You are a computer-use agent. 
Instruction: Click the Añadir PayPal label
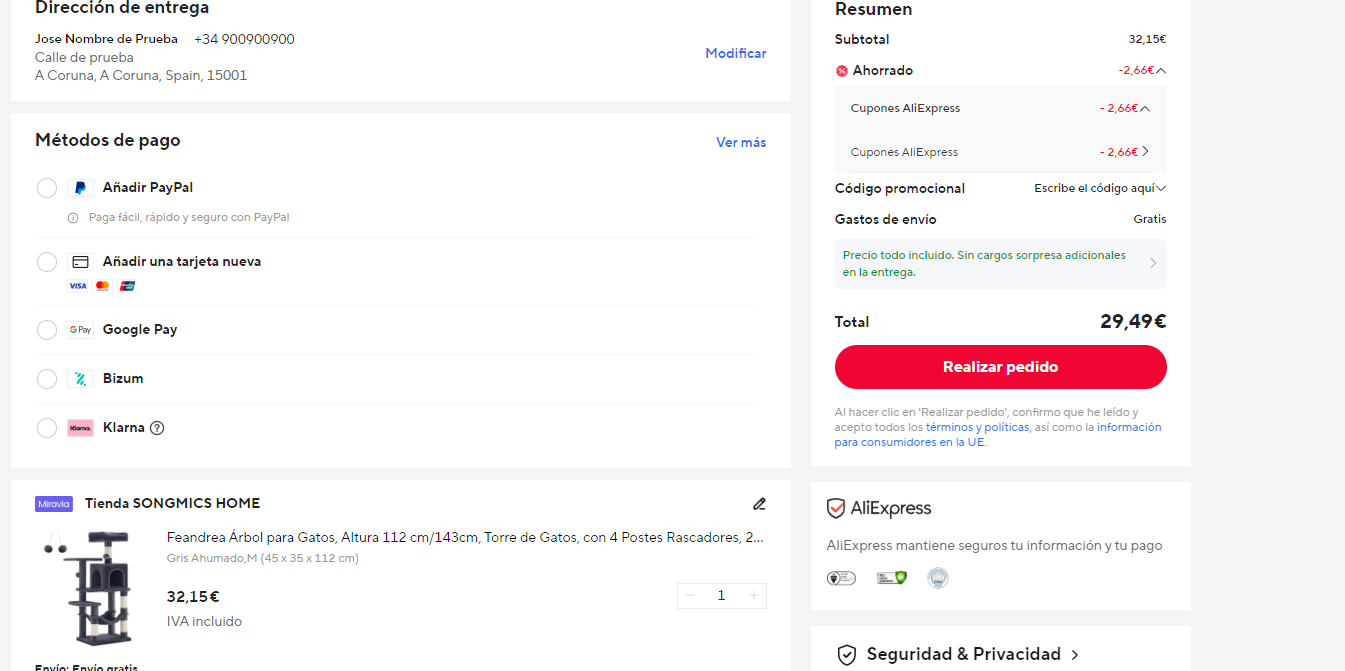(x=148, y=188)
